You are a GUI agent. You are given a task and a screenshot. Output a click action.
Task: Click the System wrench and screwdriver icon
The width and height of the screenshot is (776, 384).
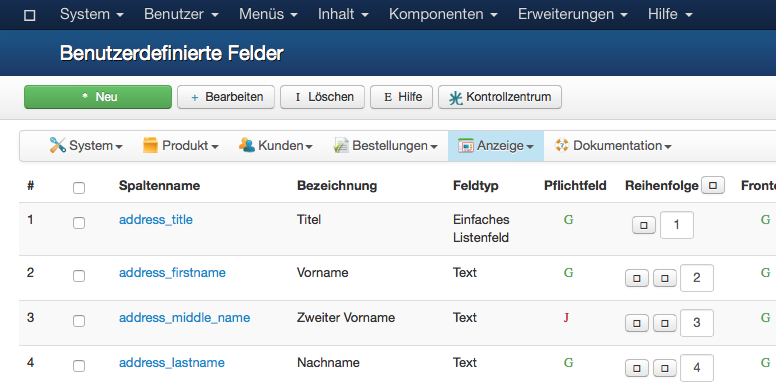click(x=57, y=145)
